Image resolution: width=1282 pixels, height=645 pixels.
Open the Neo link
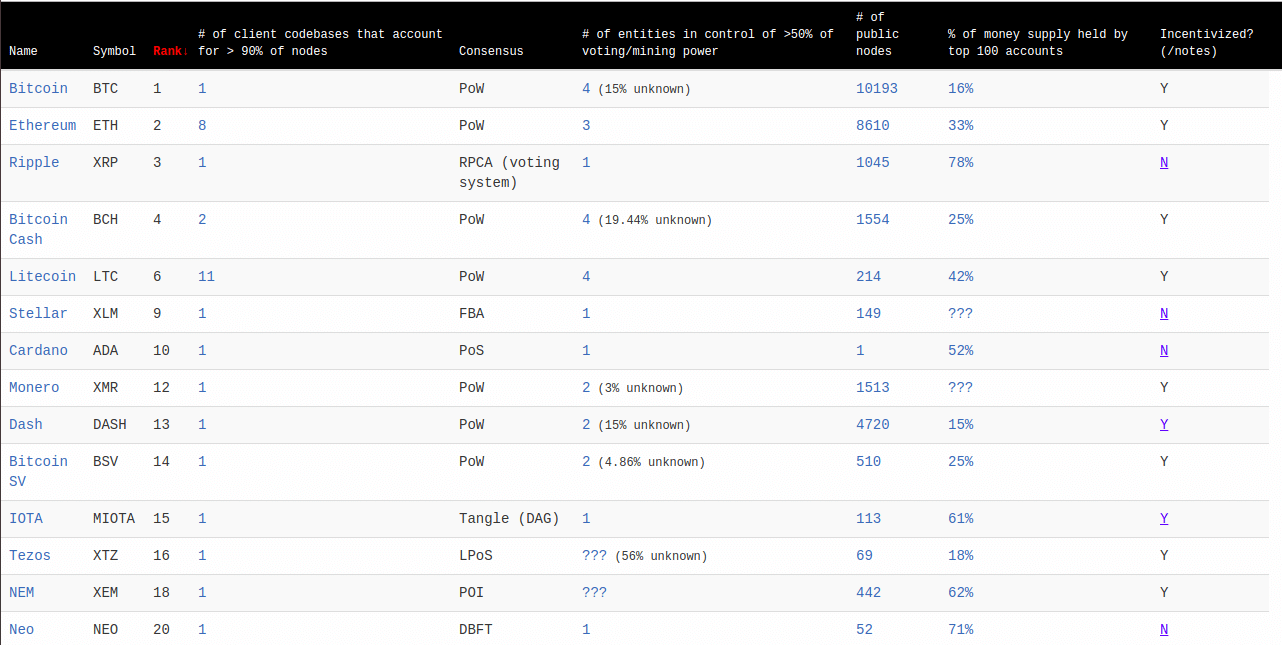pos(21,629)
